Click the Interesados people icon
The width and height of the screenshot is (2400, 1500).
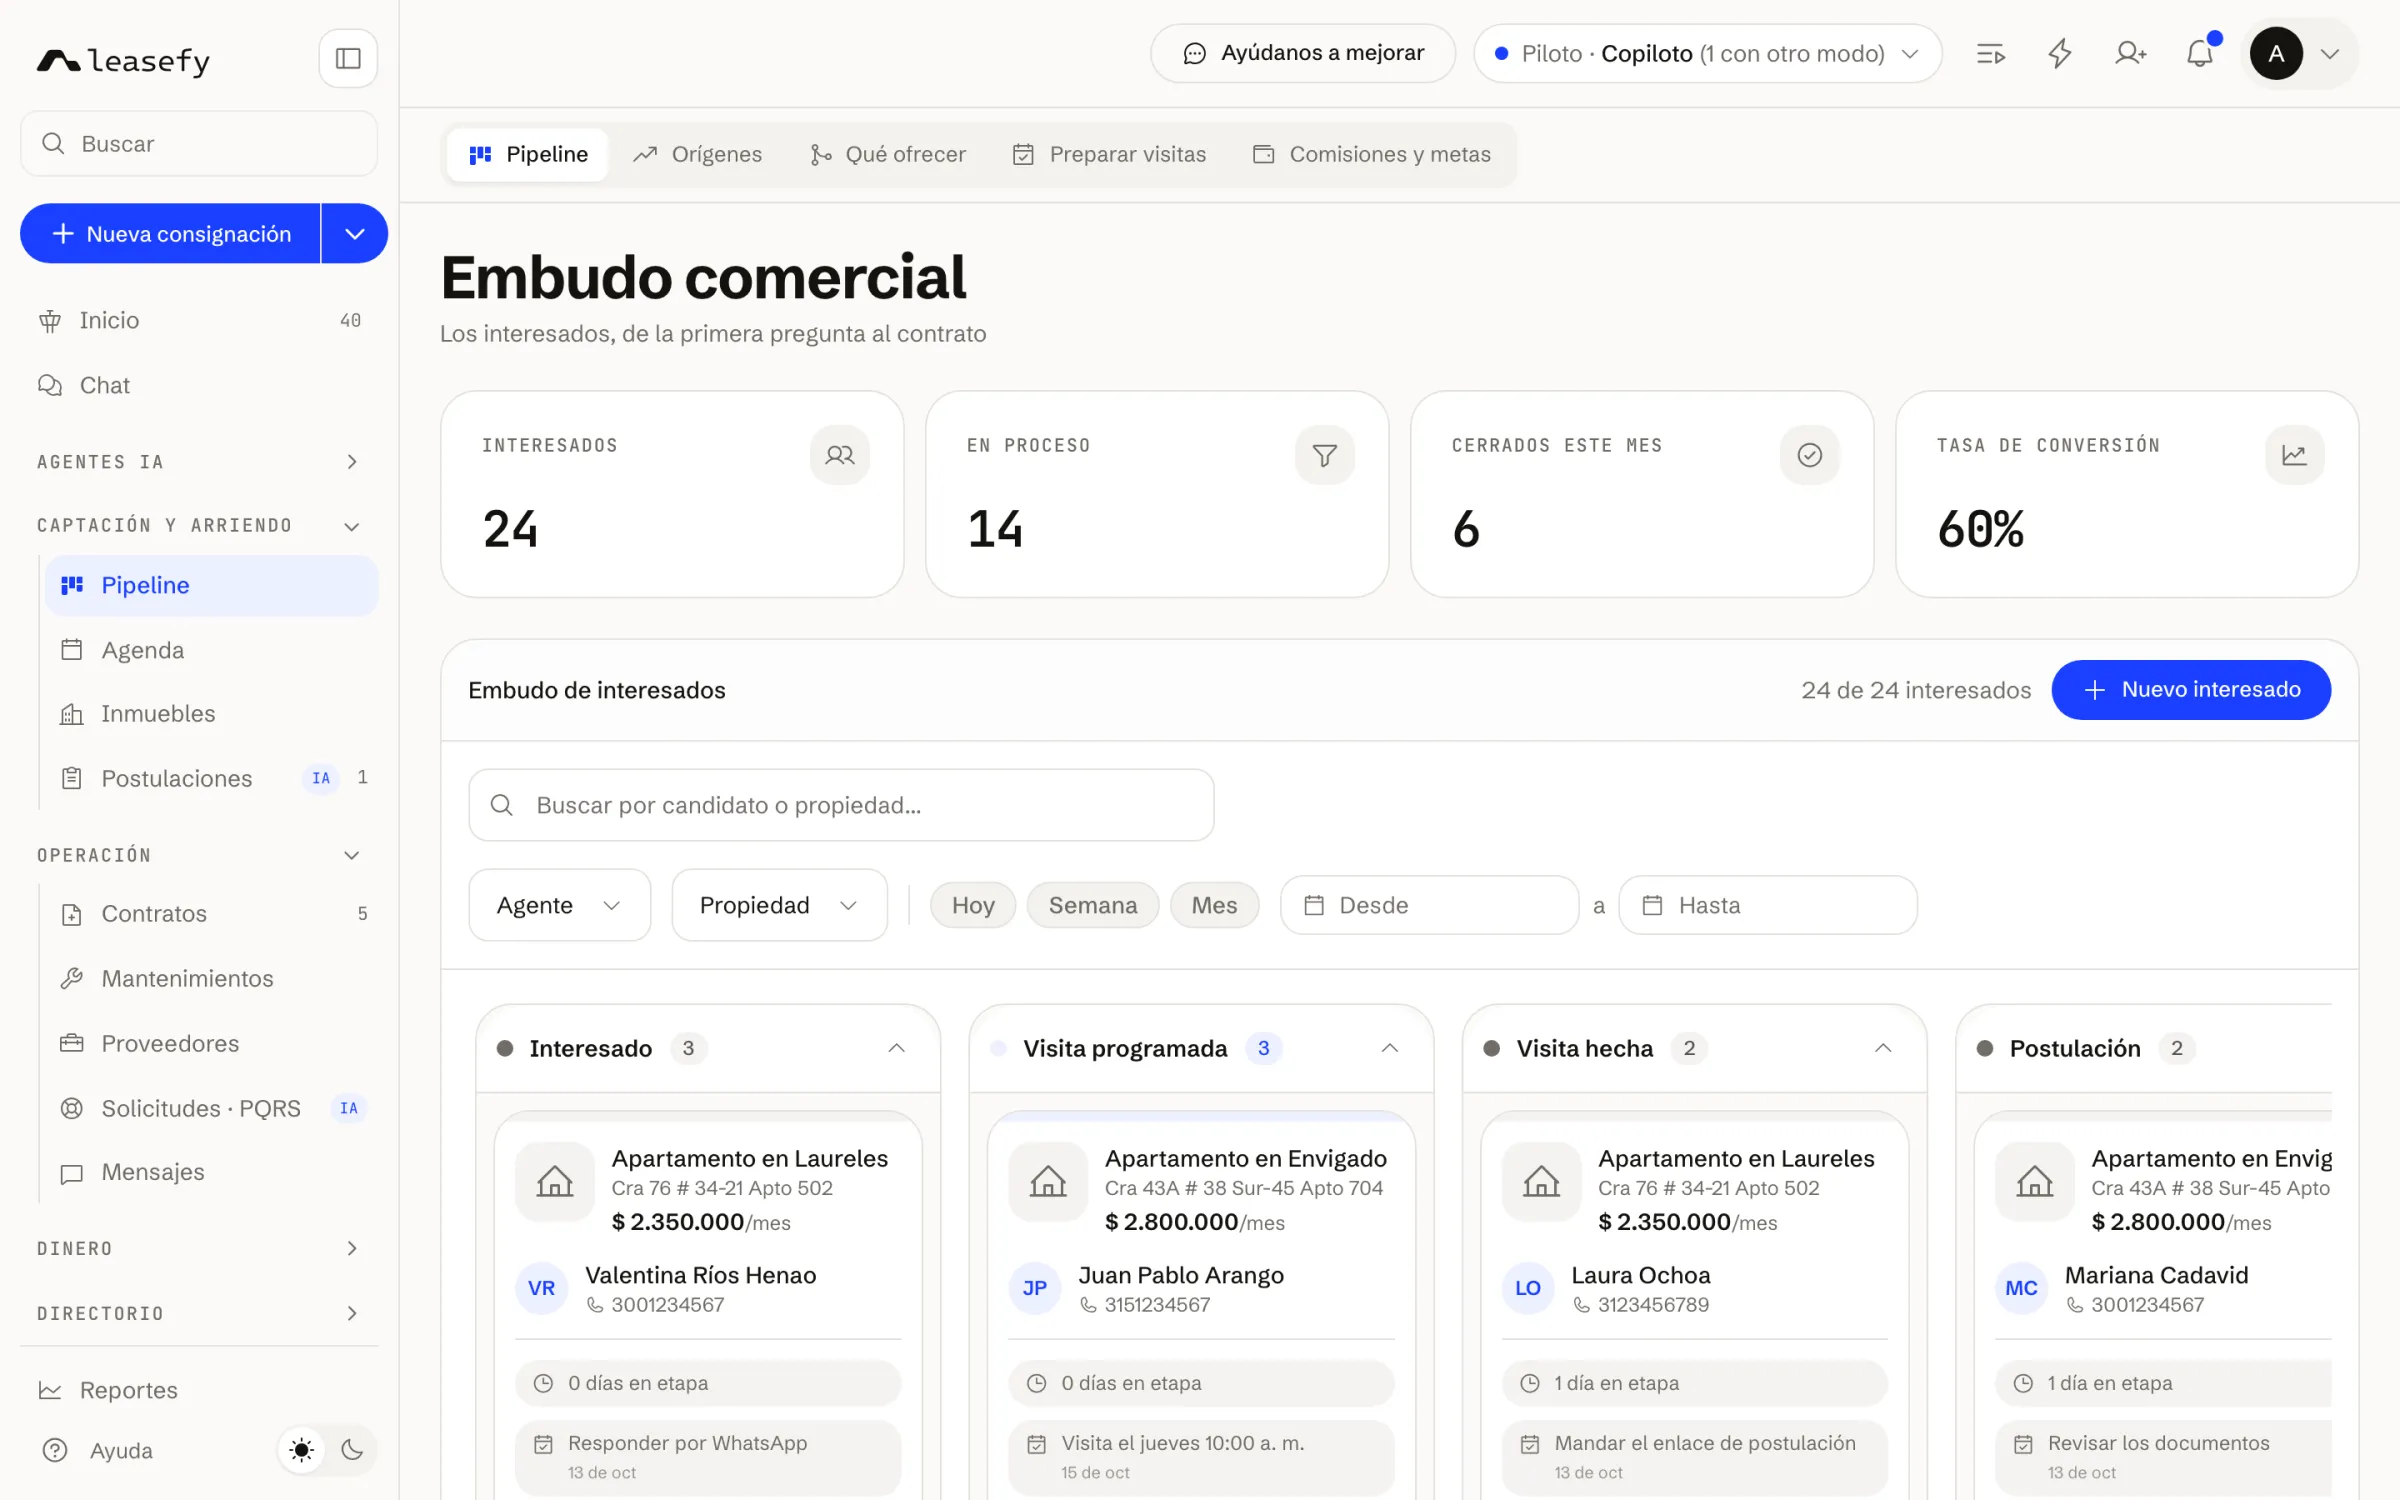pyautogui.click(x=840, y=455)
